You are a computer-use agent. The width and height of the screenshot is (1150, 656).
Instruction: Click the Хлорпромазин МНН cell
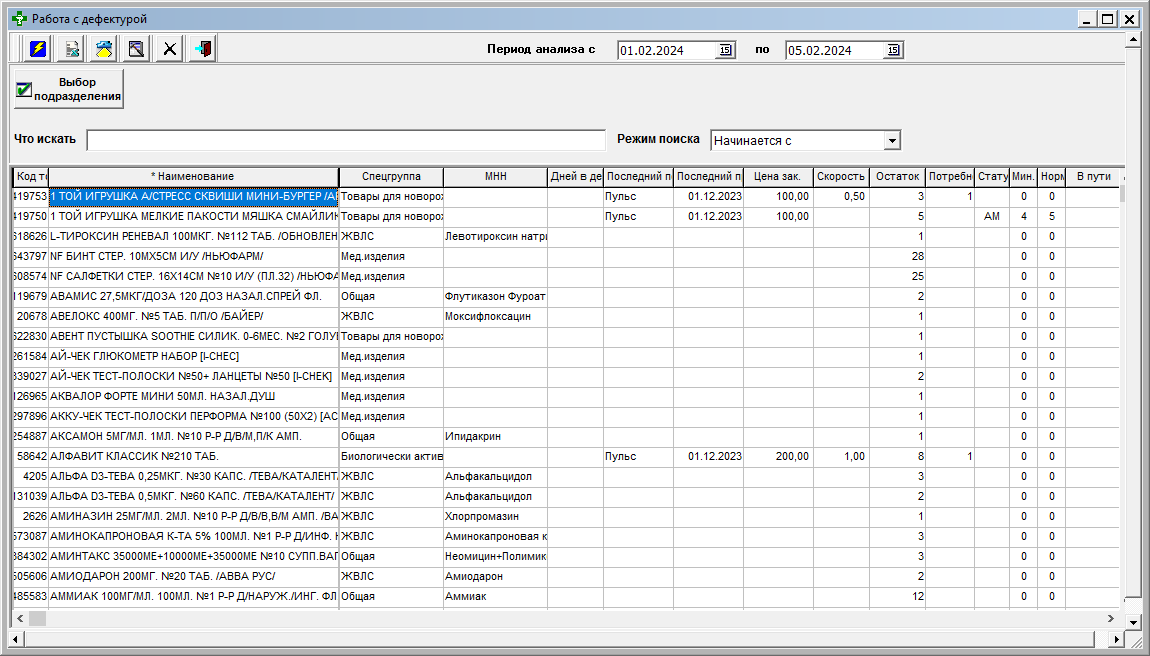click(495, 517)
